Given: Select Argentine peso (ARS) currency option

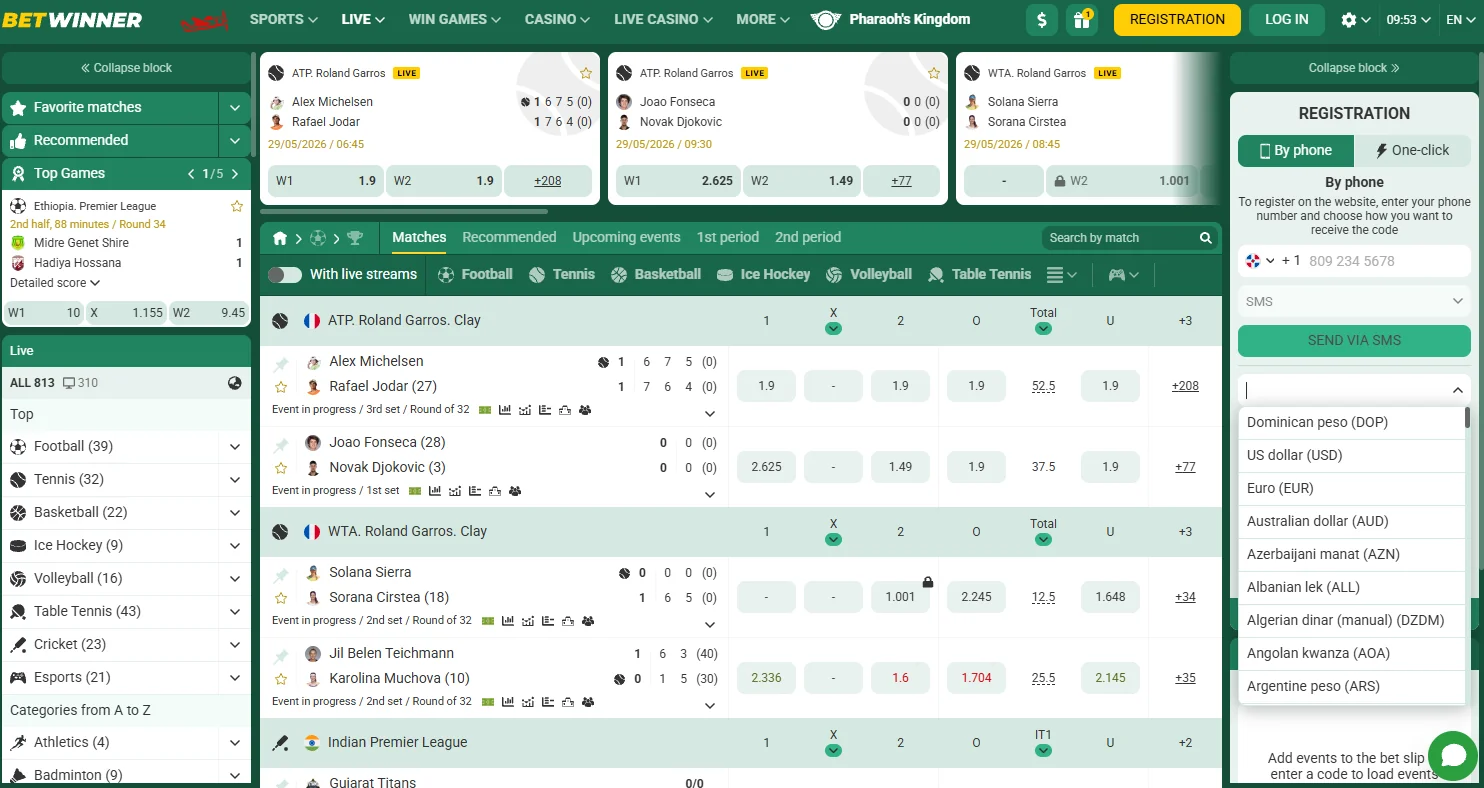Looking at the screenshot, I should [1352, 686].
